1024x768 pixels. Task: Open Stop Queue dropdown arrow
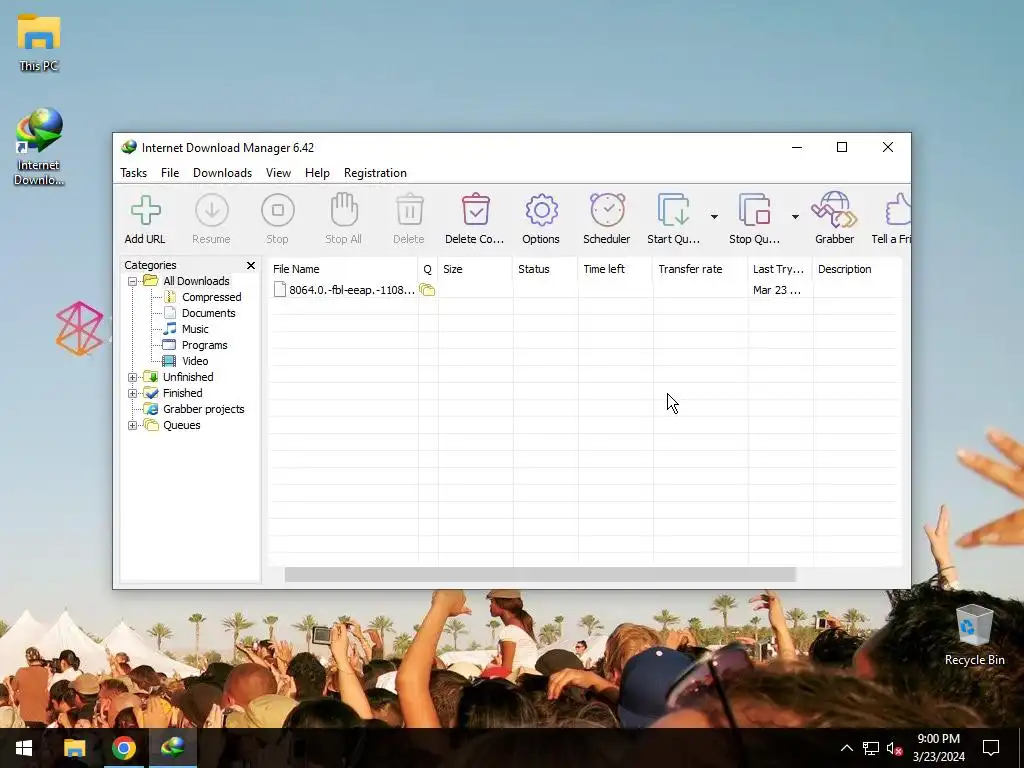[795, 217]
